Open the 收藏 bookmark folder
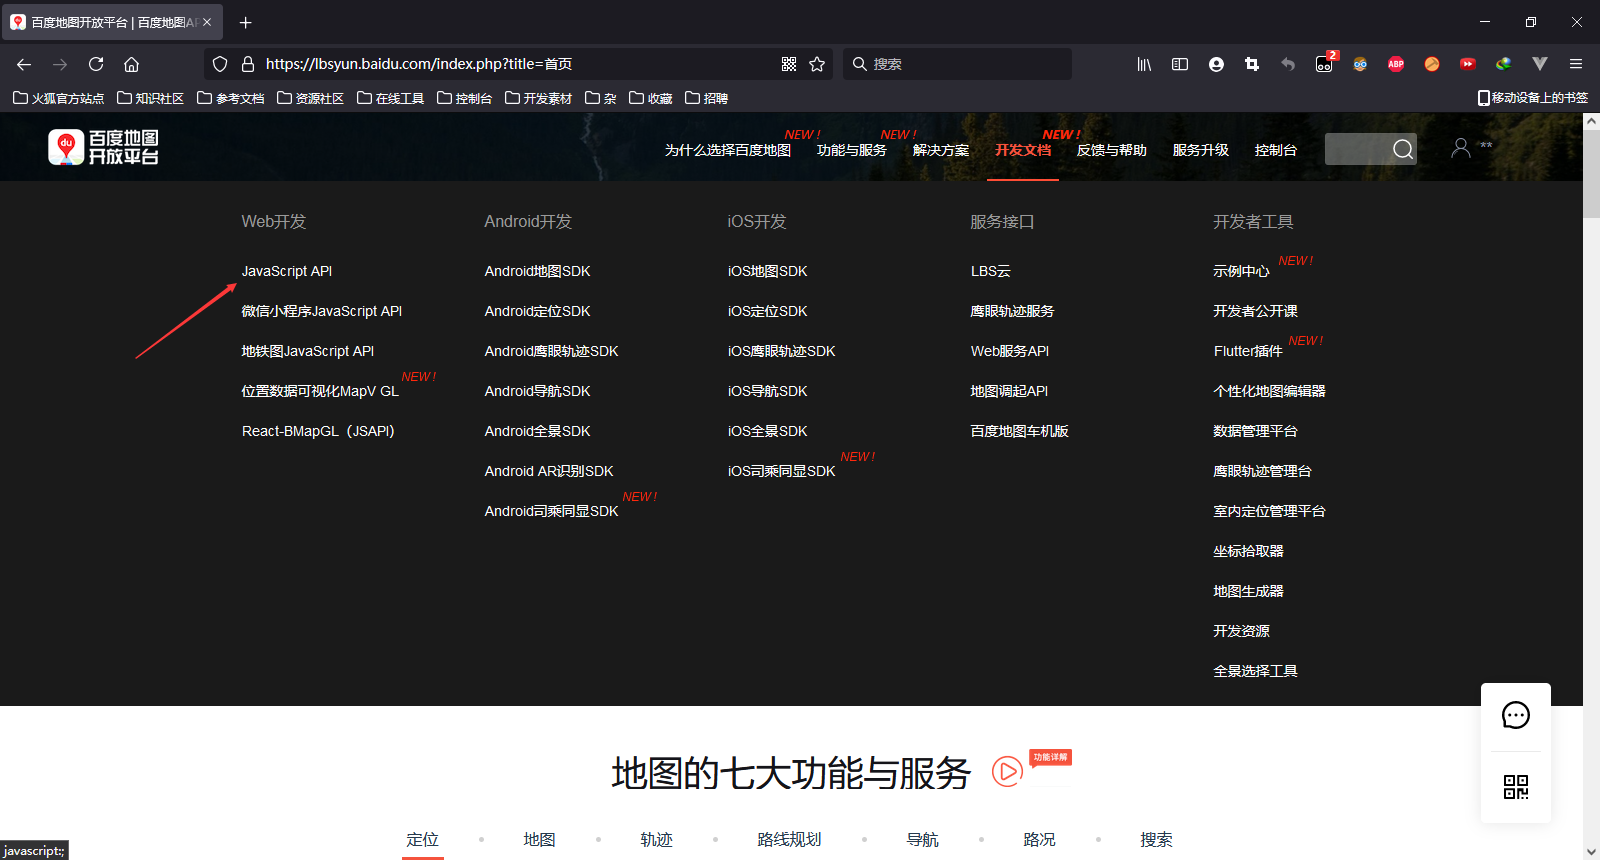The width and height of the screenshot is (1600, 860). [651, 98]
